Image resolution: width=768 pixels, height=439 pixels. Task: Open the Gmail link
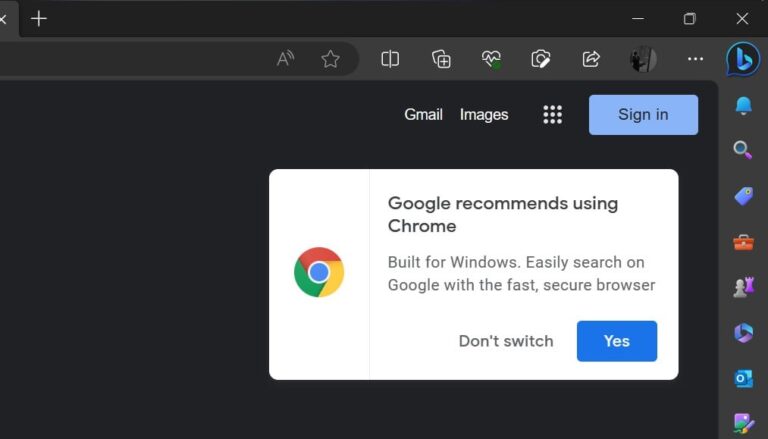pos(423,115)
